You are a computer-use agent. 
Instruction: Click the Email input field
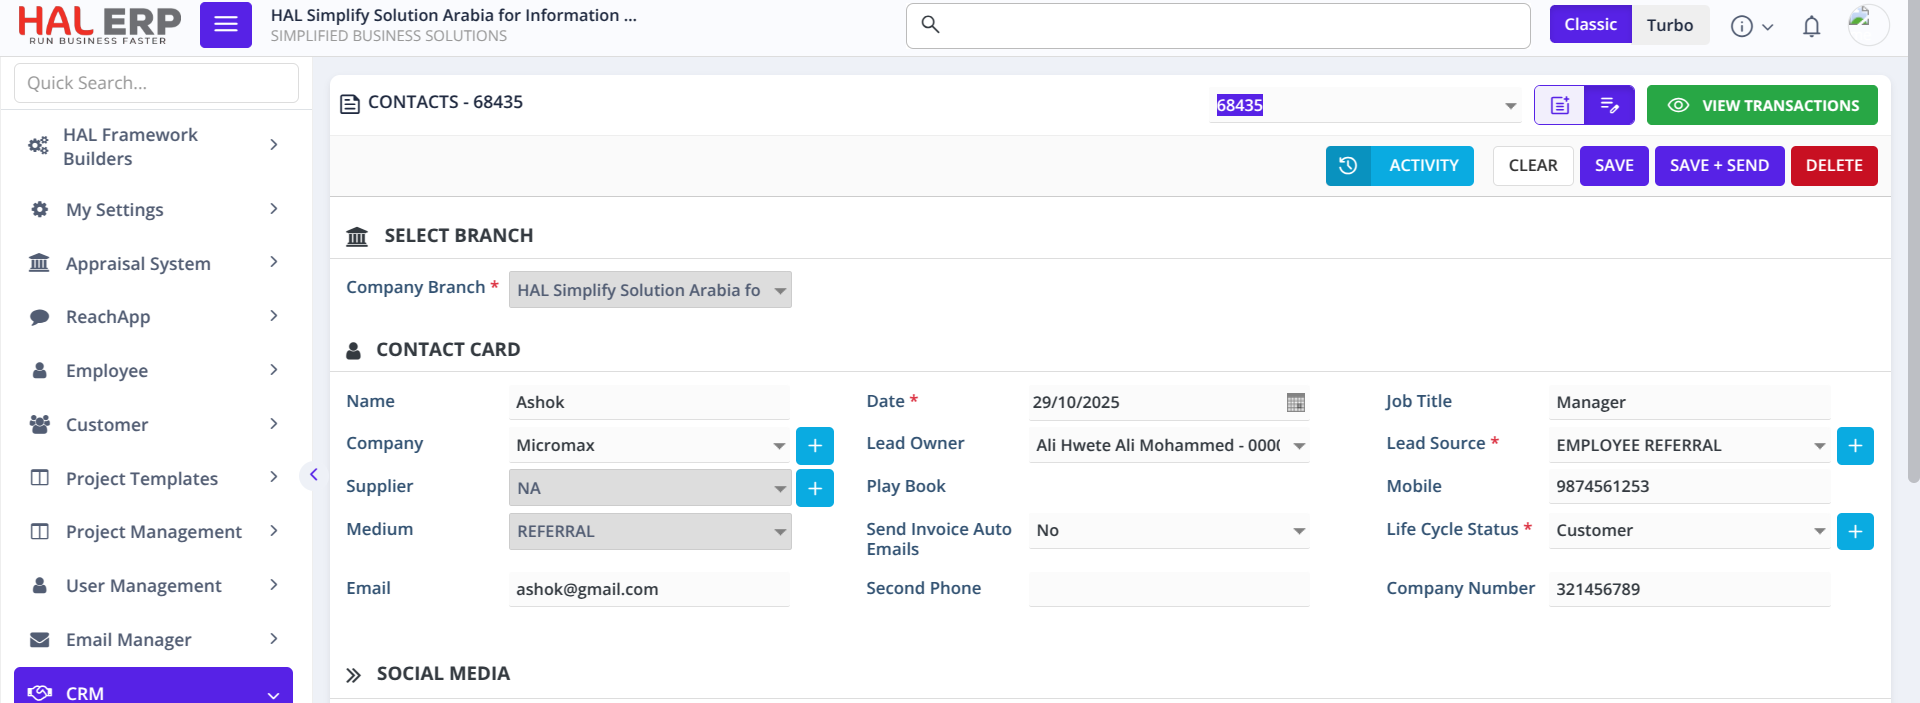pyautogui.click(x=648, y=590)
